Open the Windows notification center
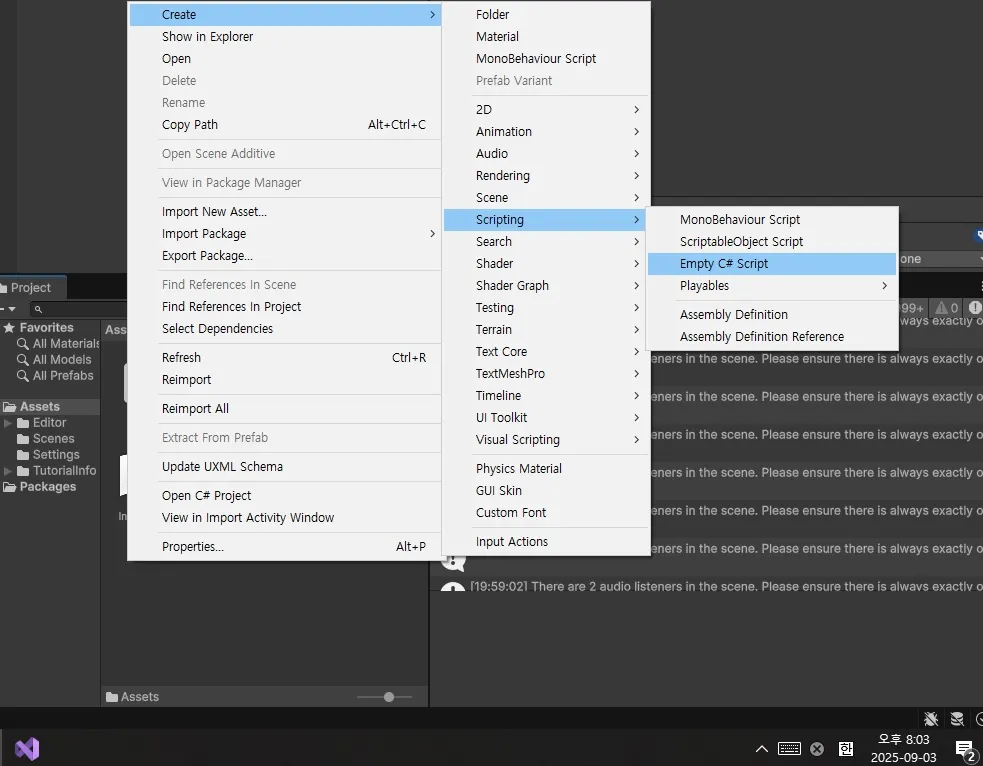 pyautogui.click(x=965, y=749)
